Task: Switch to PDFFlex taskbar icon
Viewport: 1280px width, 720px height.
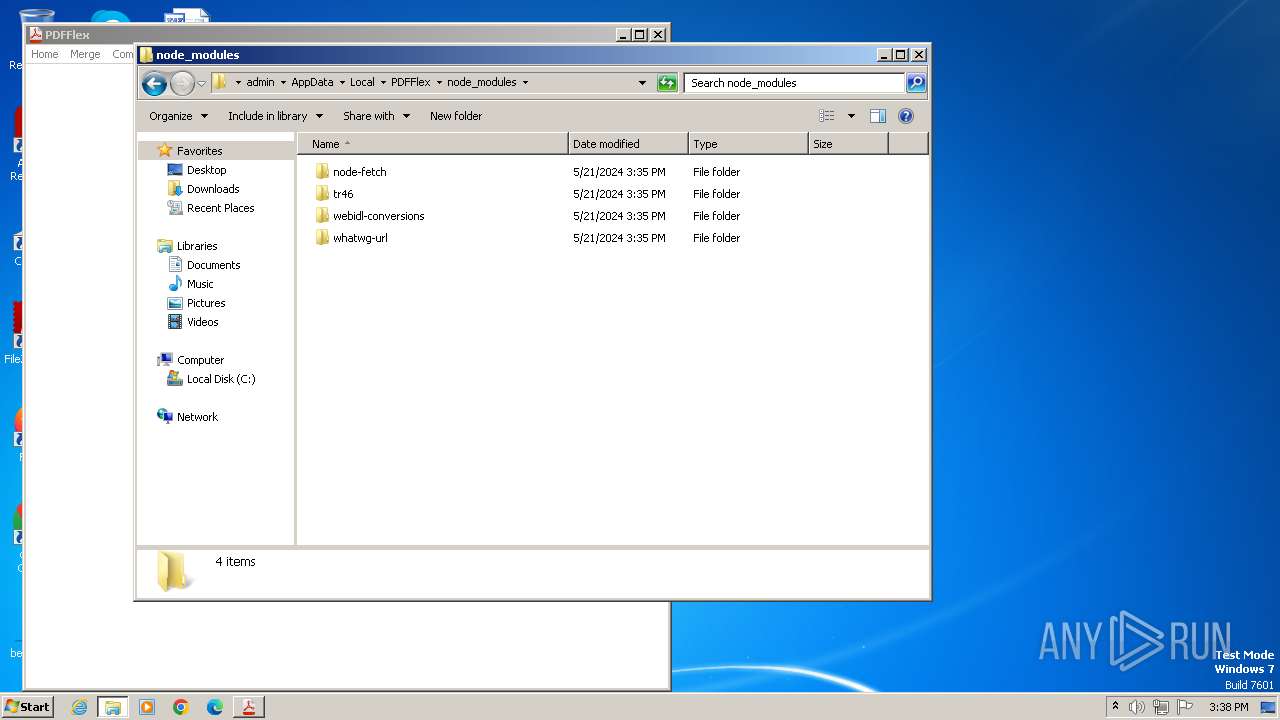Action: point(249,707)
